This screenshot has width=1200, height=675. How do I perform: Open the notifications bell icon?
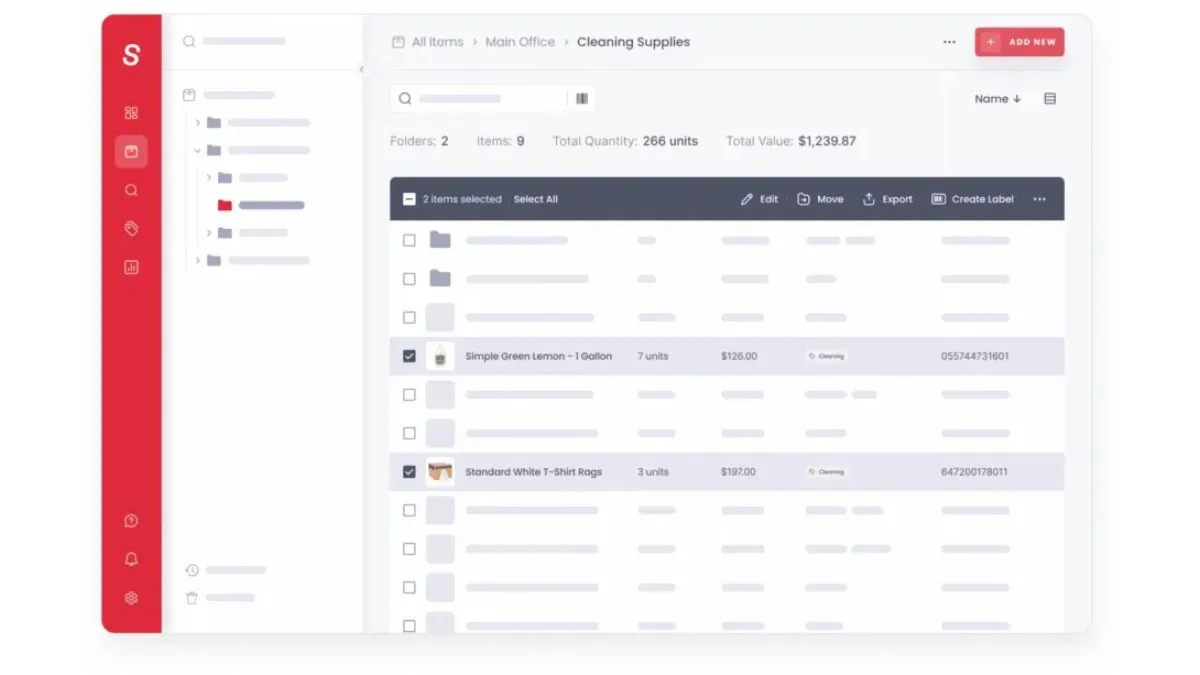pos(131,559)
